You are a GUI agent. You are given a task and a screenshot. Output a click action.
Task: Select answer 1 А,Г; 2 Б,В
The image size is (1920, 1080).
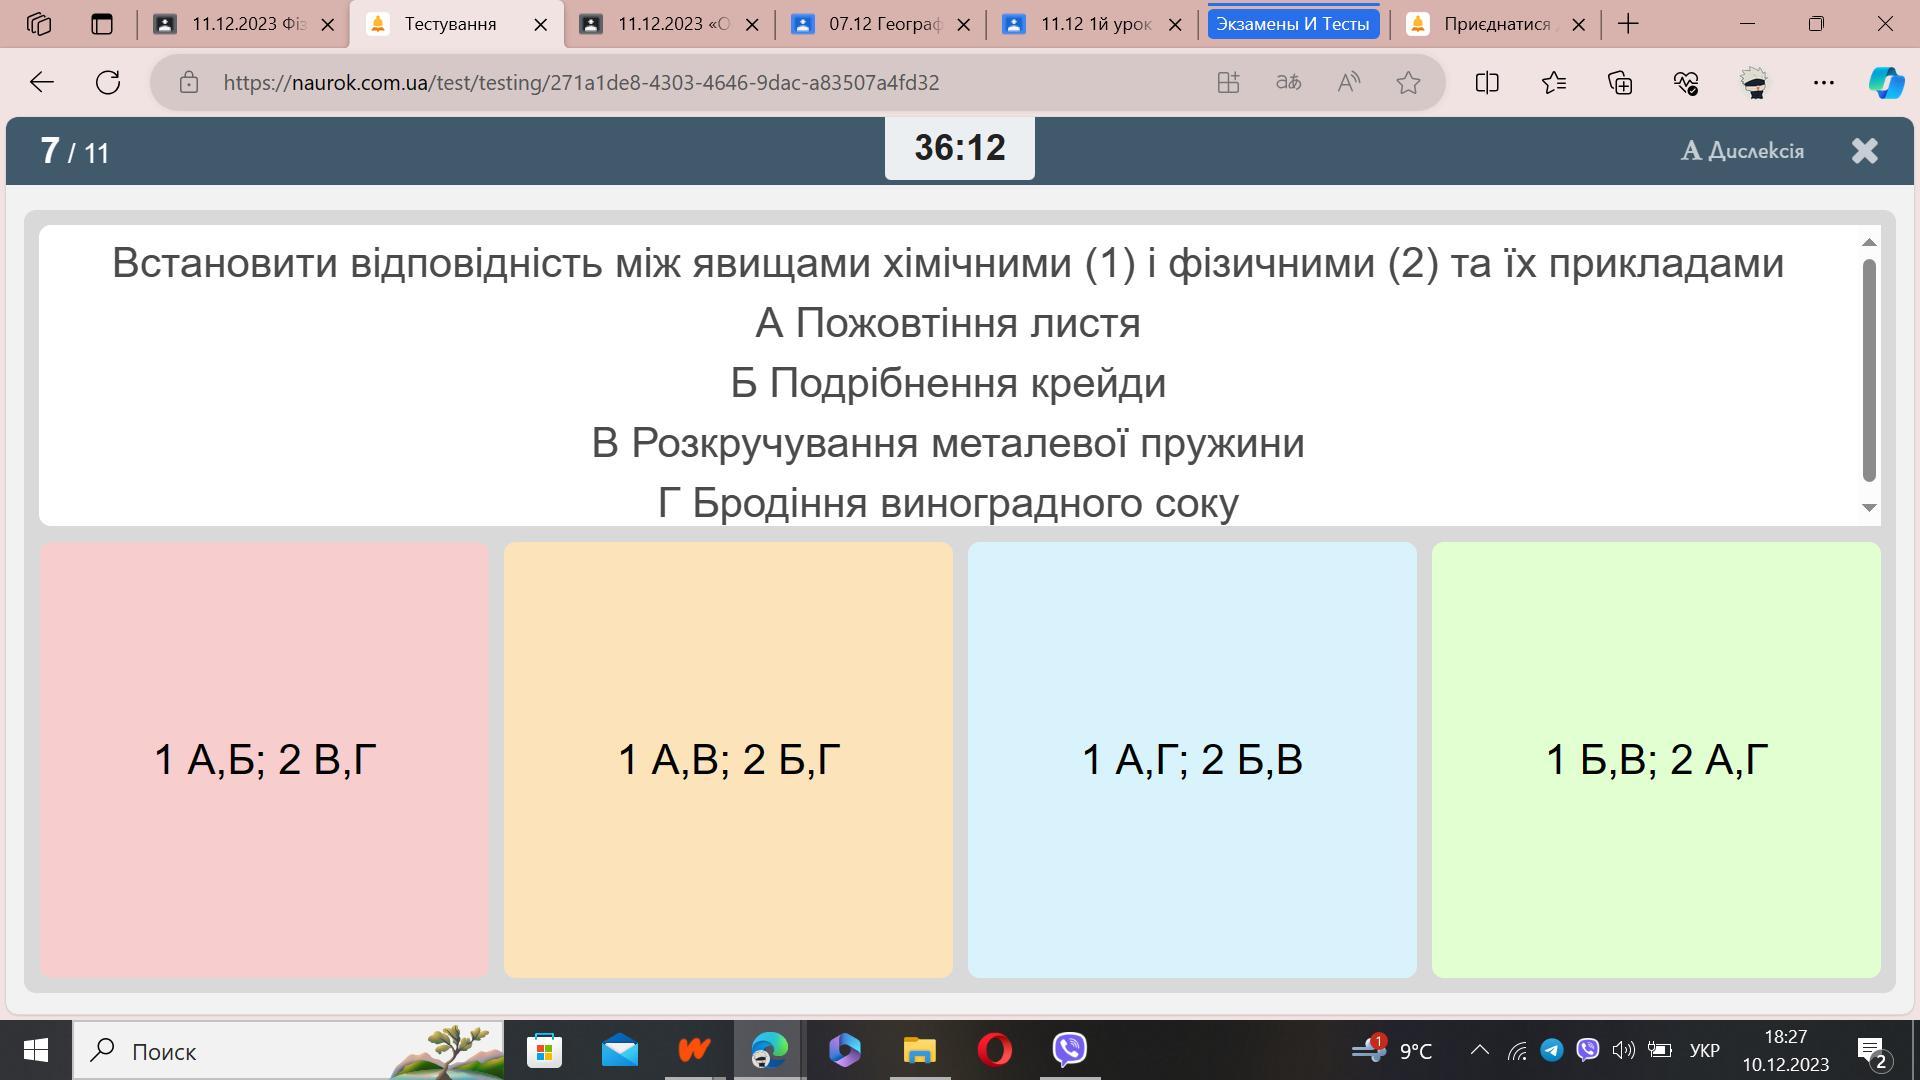coord(1191,760)
